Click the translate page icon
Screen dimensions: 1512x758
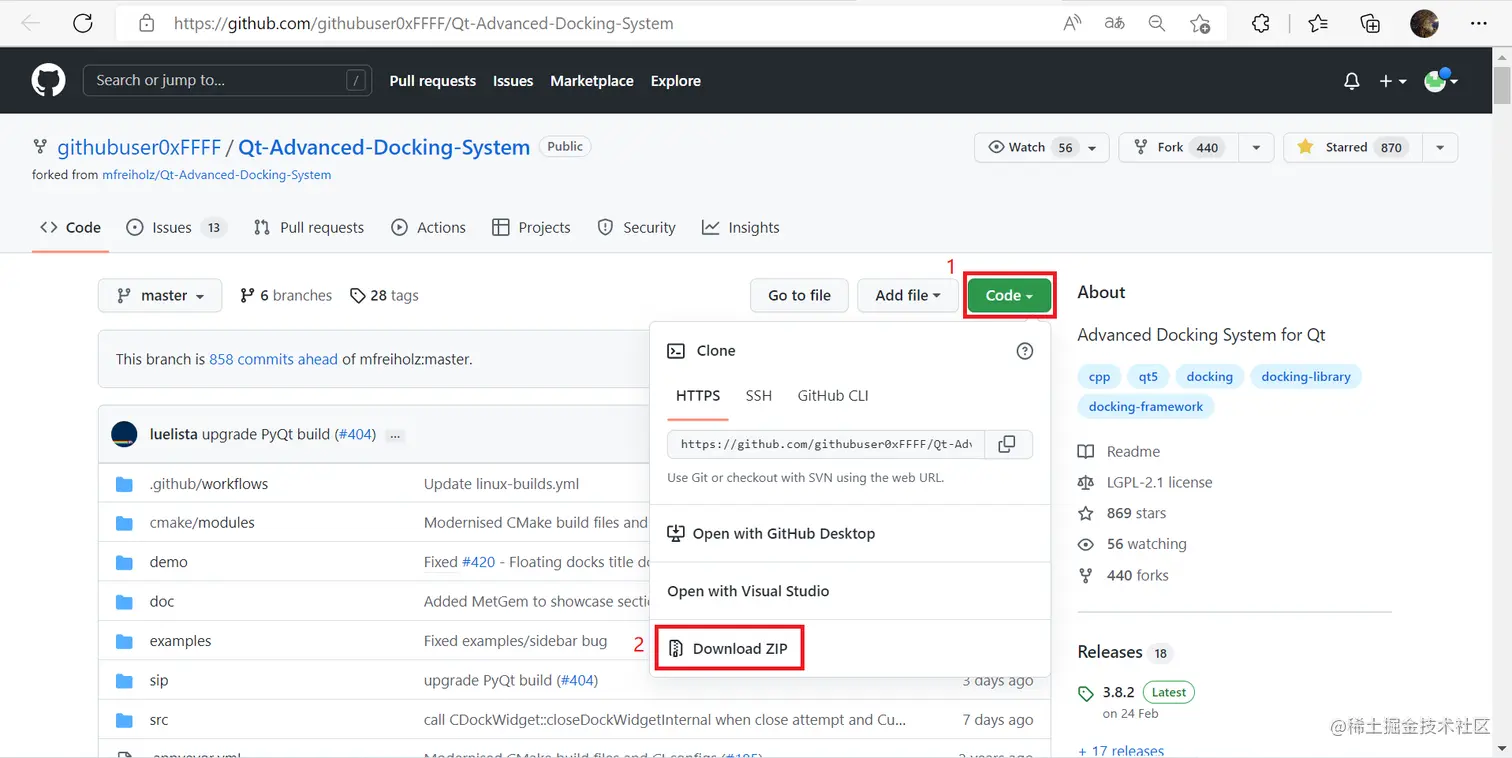(1114, 23)
